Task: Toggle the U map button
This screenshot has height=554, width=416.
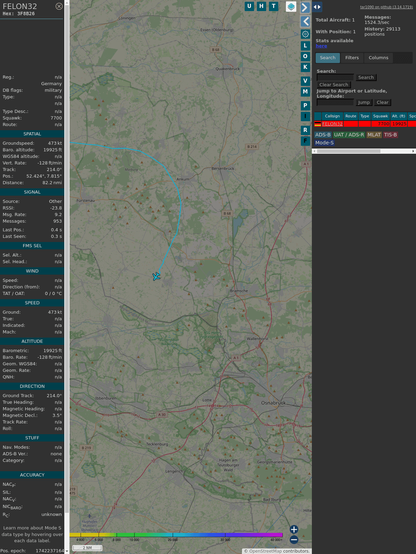Action: click(249, 6)
